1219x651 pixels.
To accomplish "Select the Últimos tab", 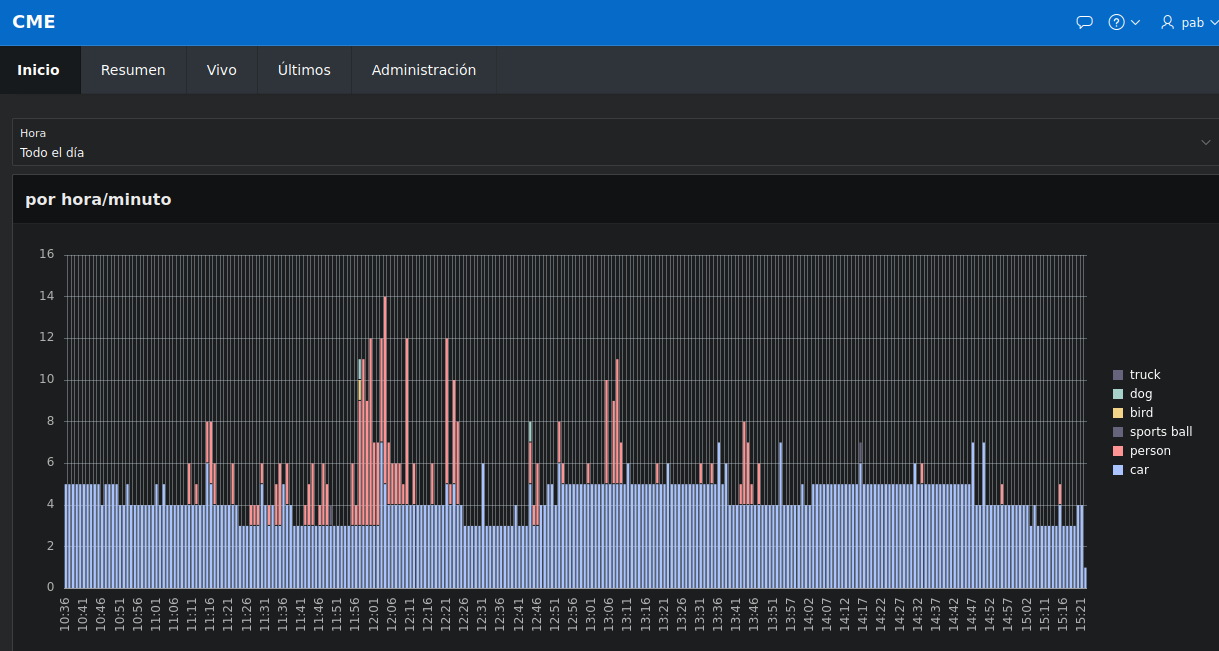I will (304, 70).
